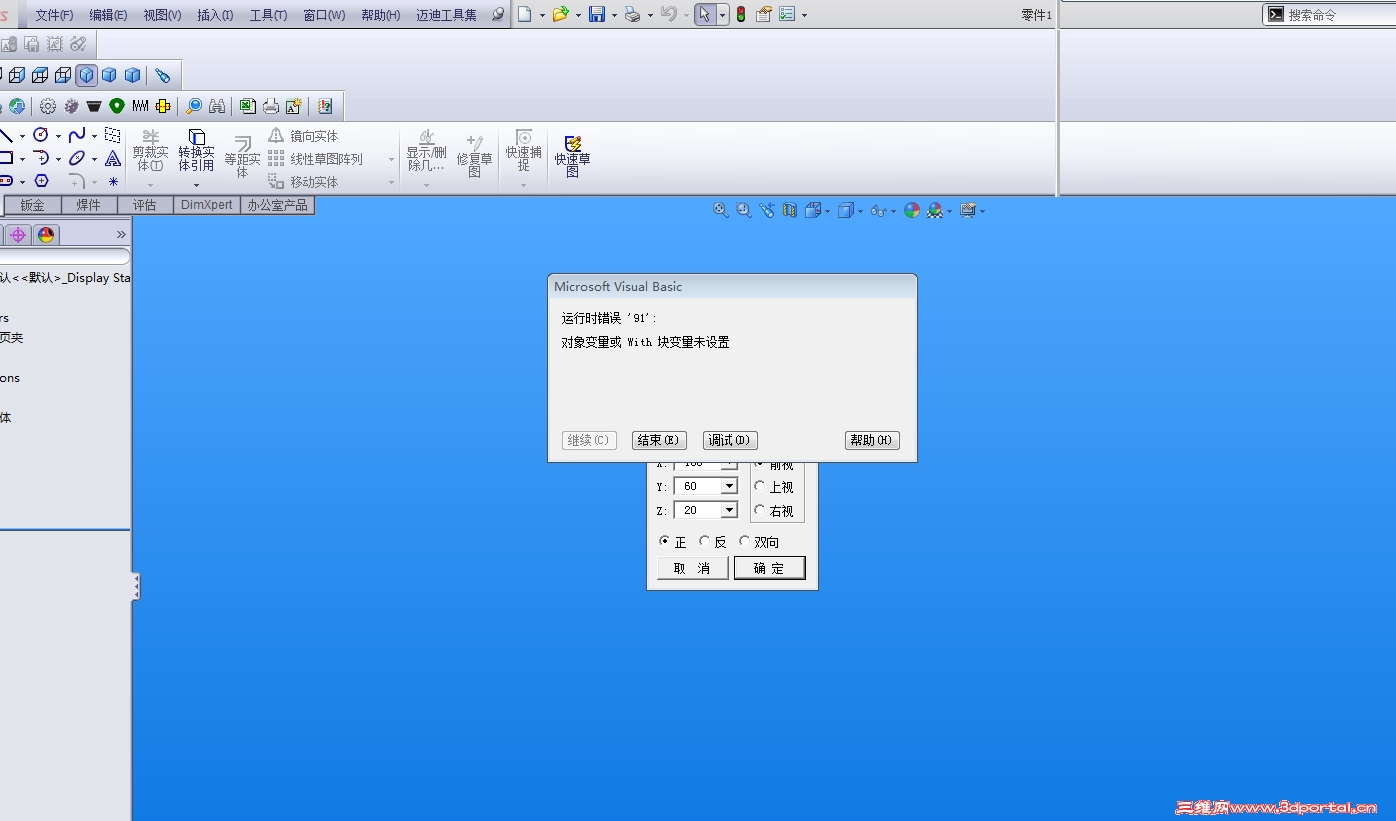1396x821 pixels.
Task: Open the 文件(F) menu
Action: pos(54,15)
